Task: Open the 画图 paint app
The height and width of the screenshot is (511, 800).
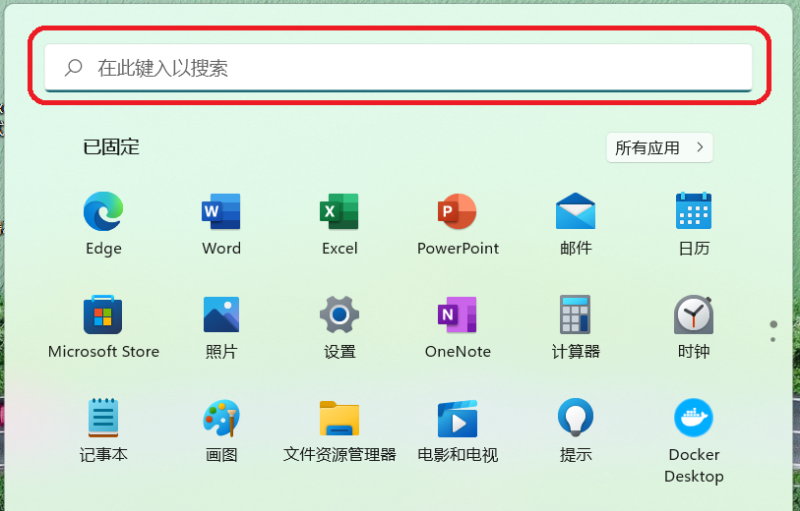Action: tap(221, 430)
